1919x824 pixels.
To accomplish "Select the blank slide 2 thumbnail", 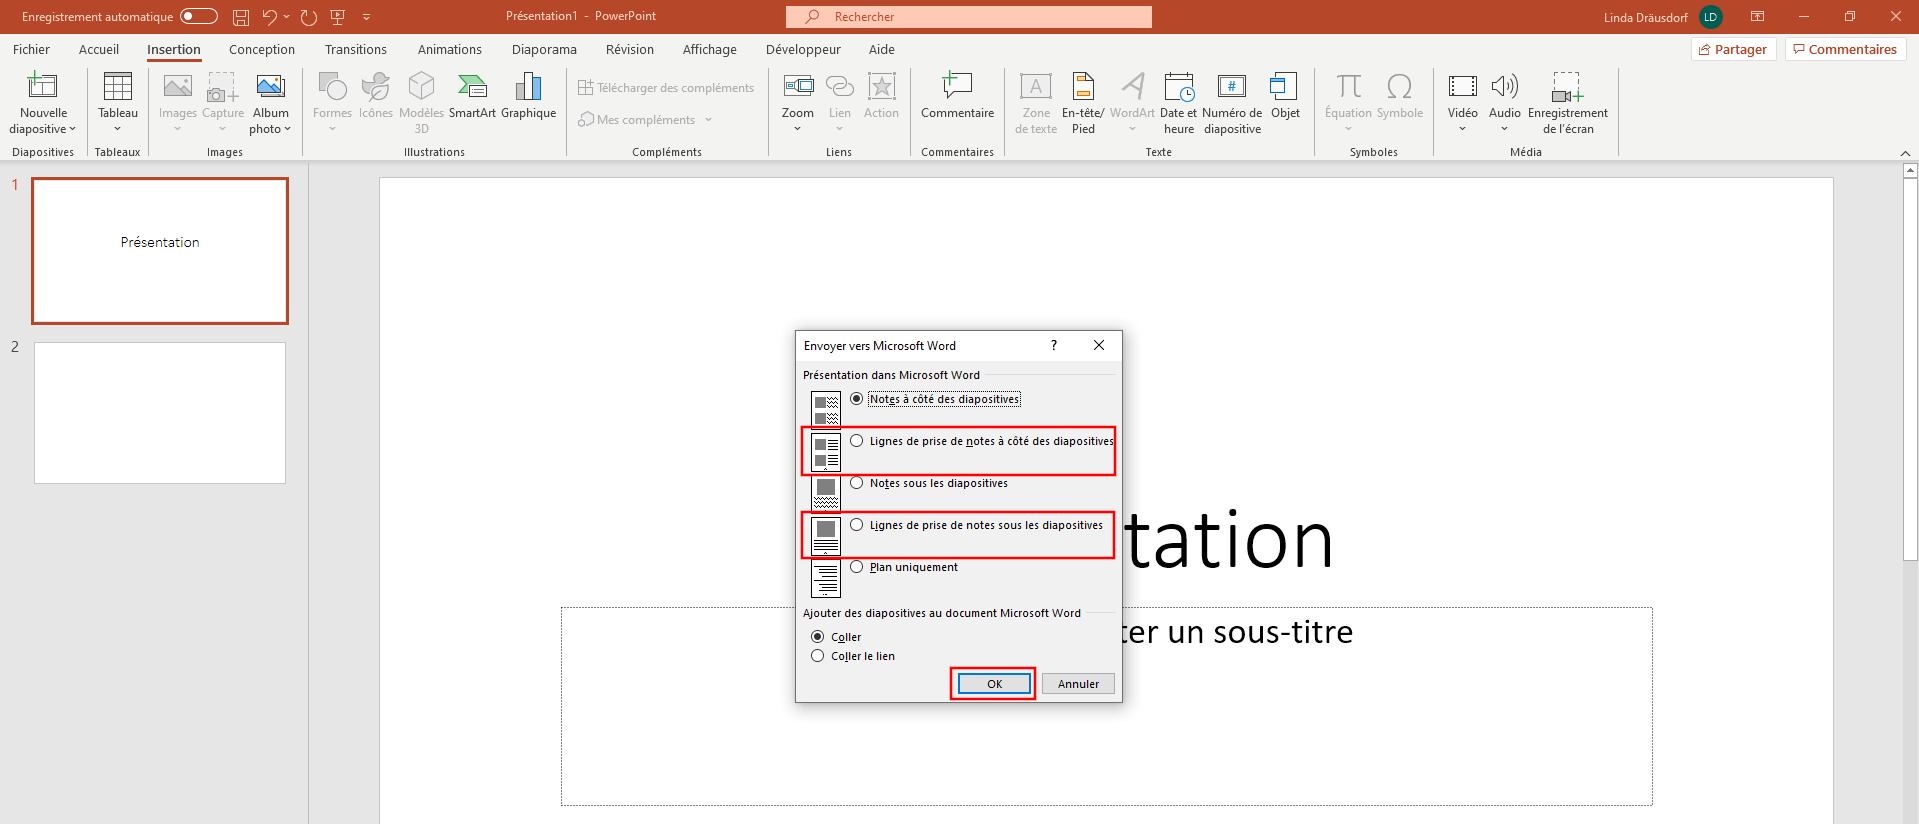I will coord(160,413).
